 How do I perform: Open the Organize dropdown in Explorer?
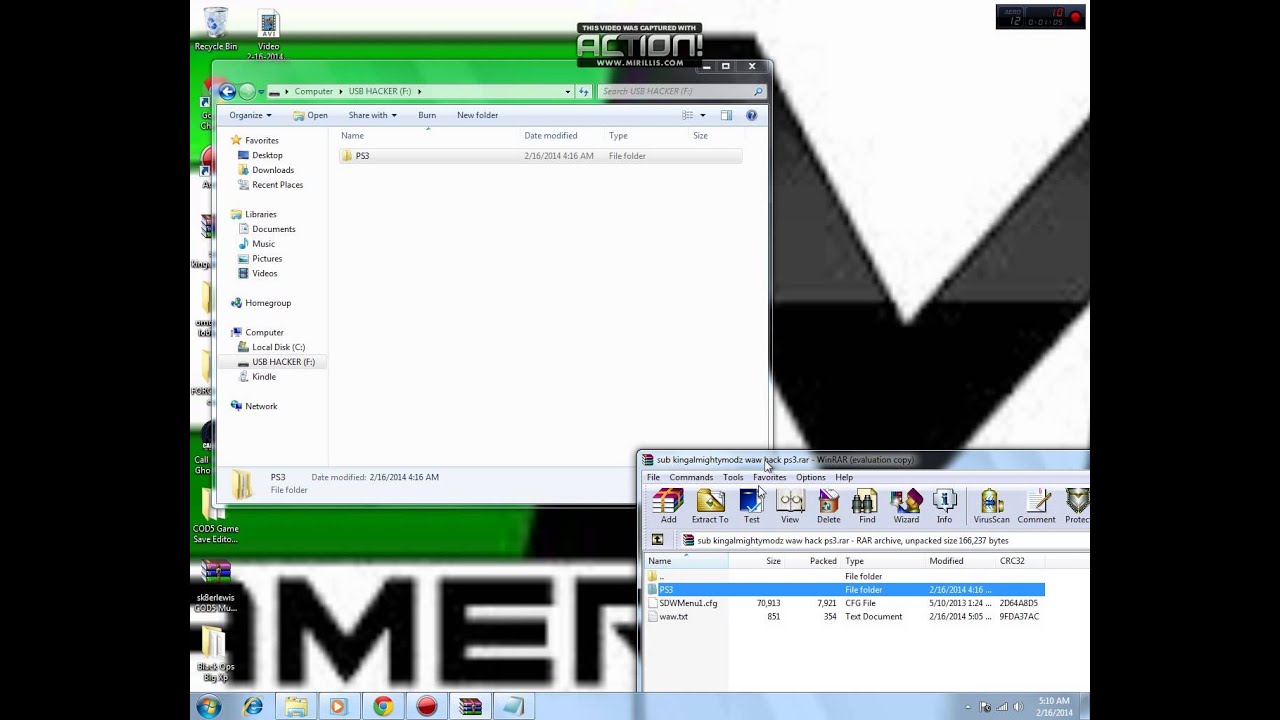click(x=250, y=115)
